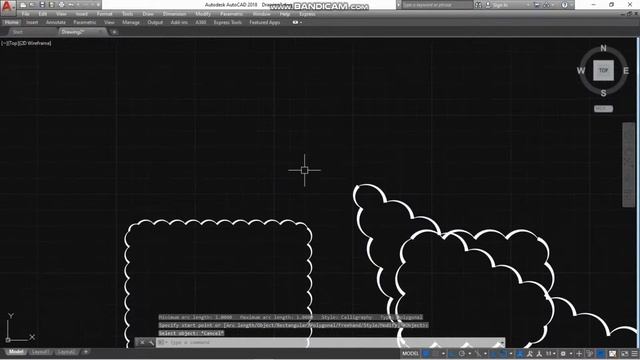Click the MODEL space button in the status bar
Image resolution: width=640 pixels, height=360 pixels.
pos(410,353)
